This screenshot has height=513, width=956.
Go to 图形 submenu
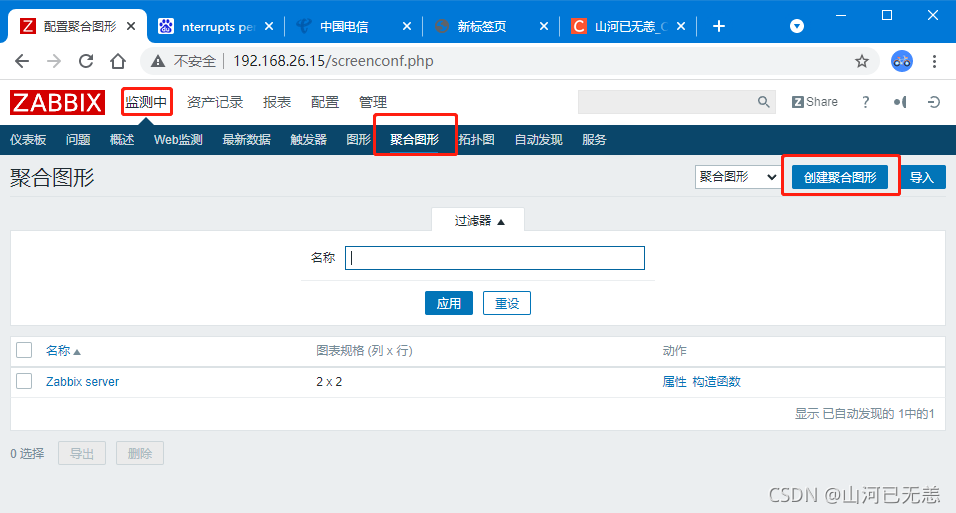[358, 140]
